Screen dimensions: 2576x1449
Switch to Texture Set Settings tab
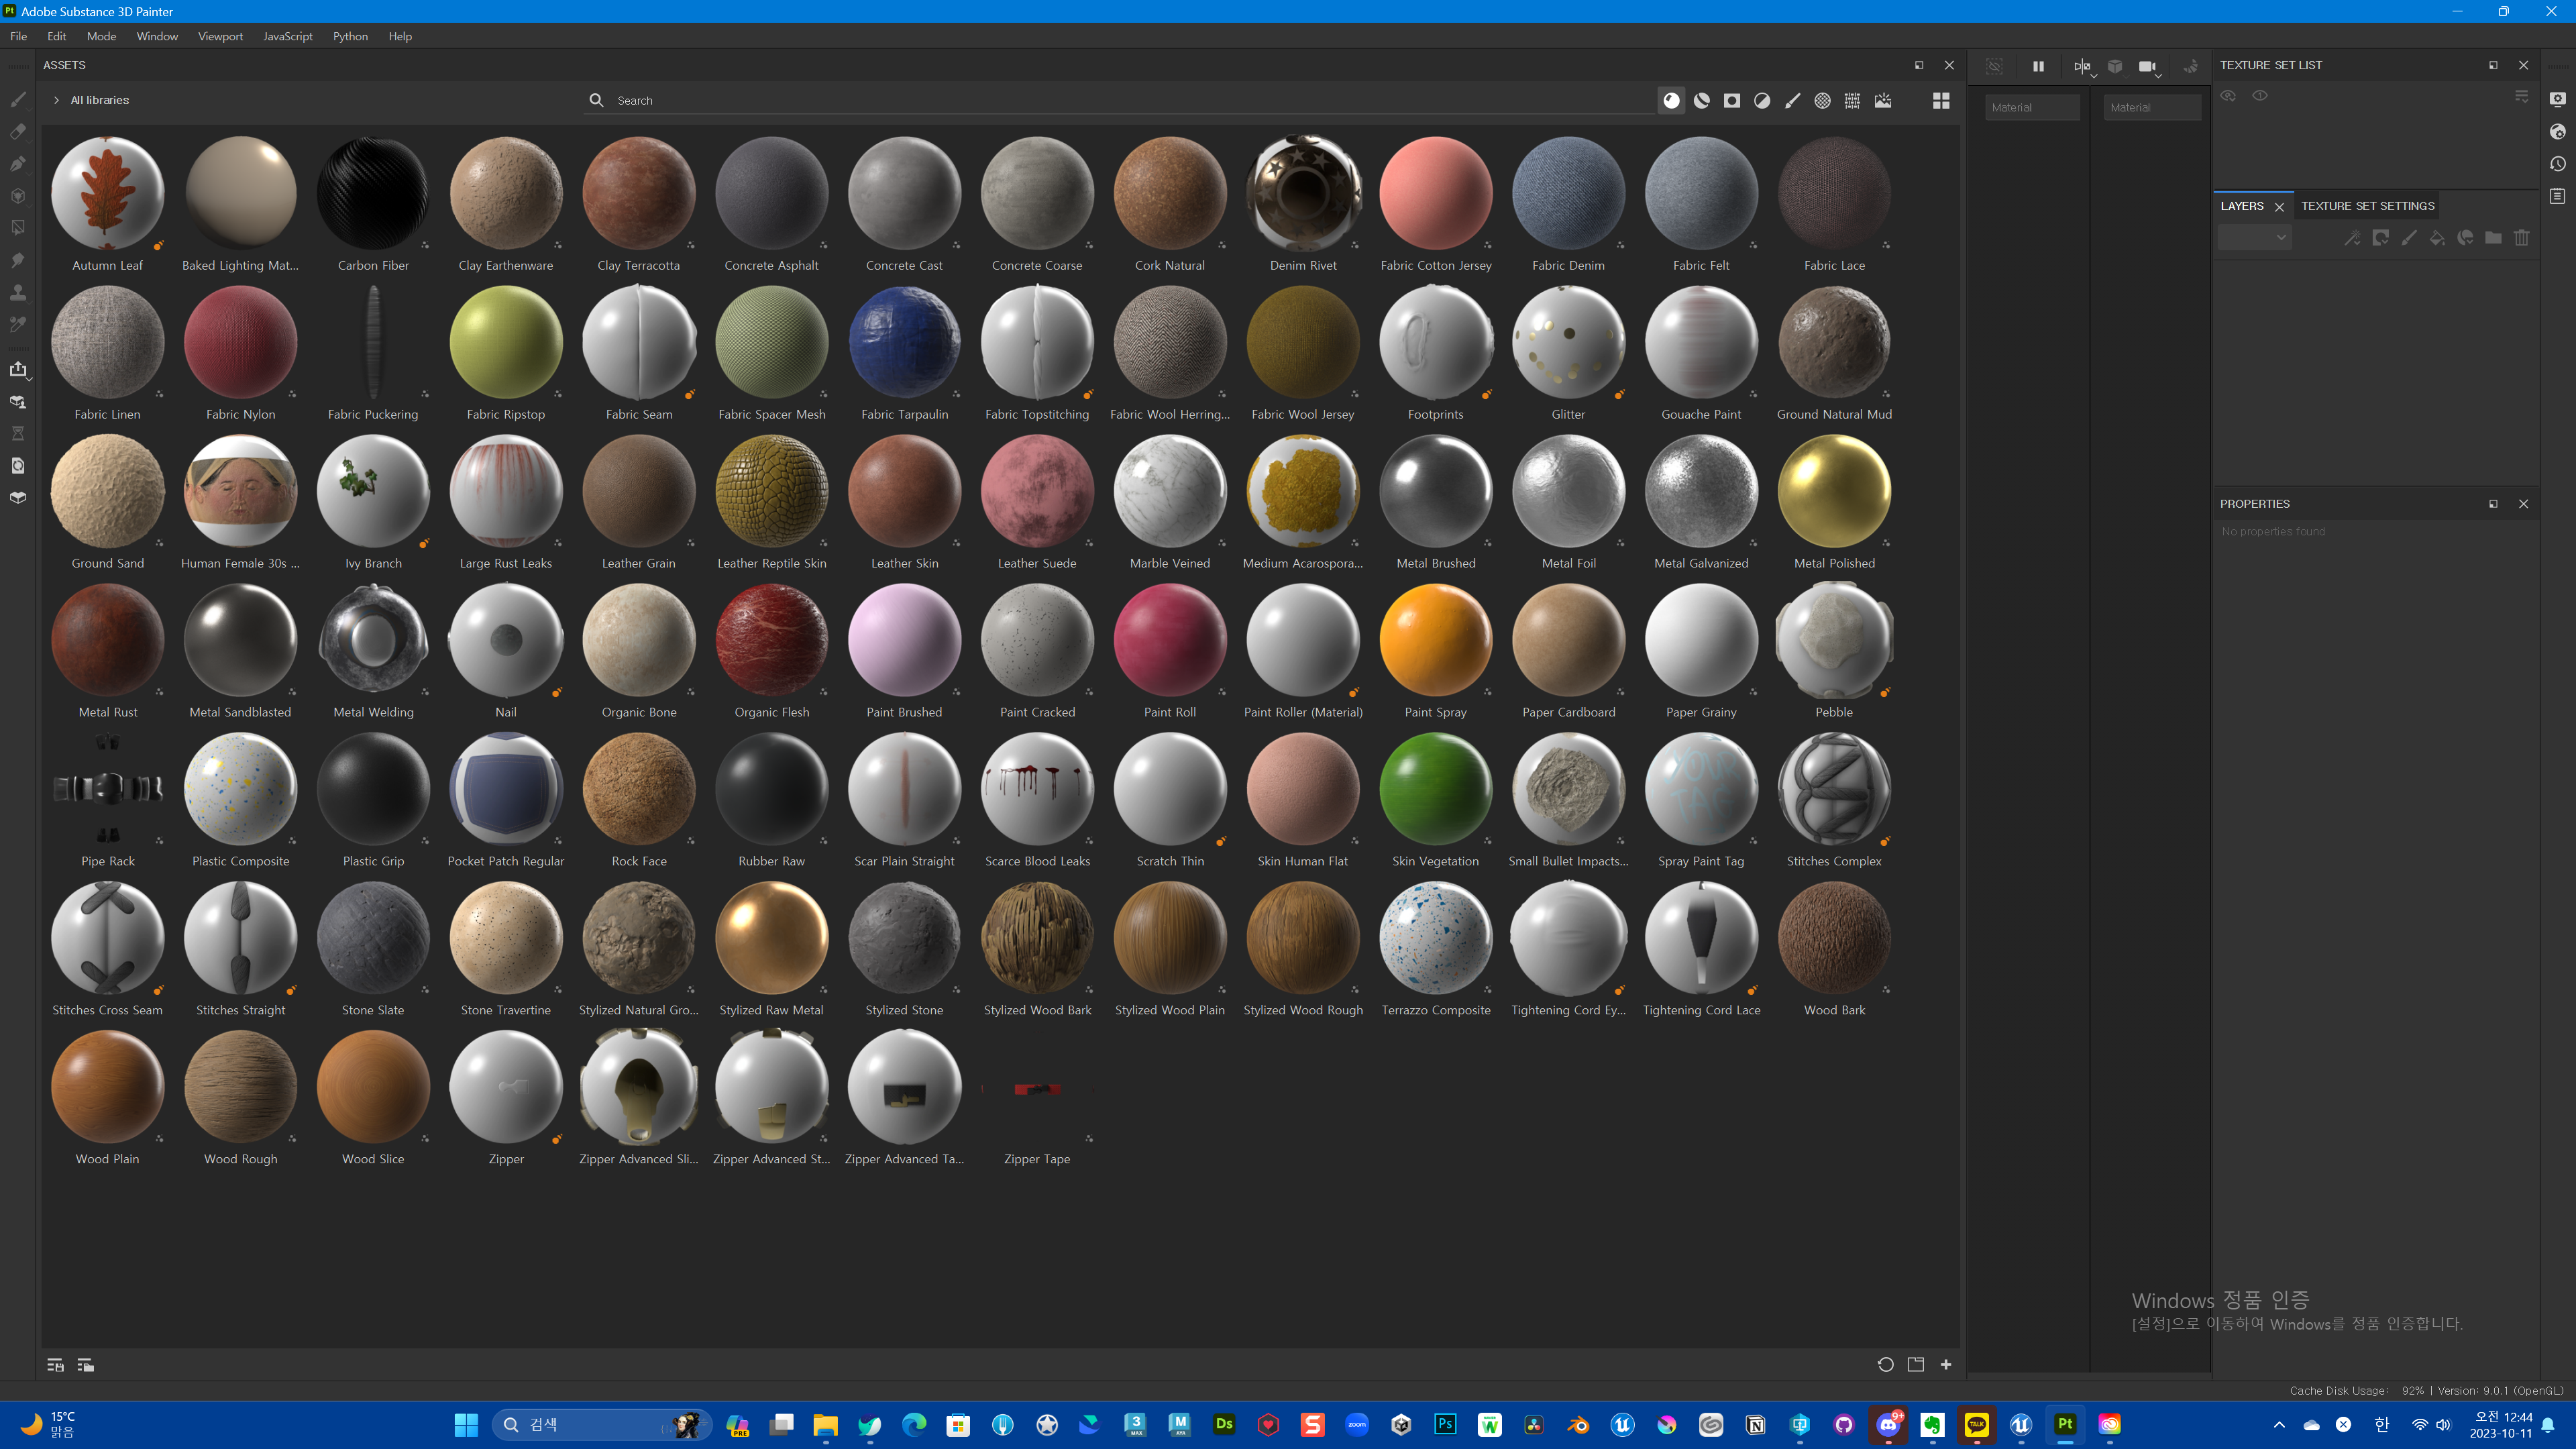(2367, 206)
